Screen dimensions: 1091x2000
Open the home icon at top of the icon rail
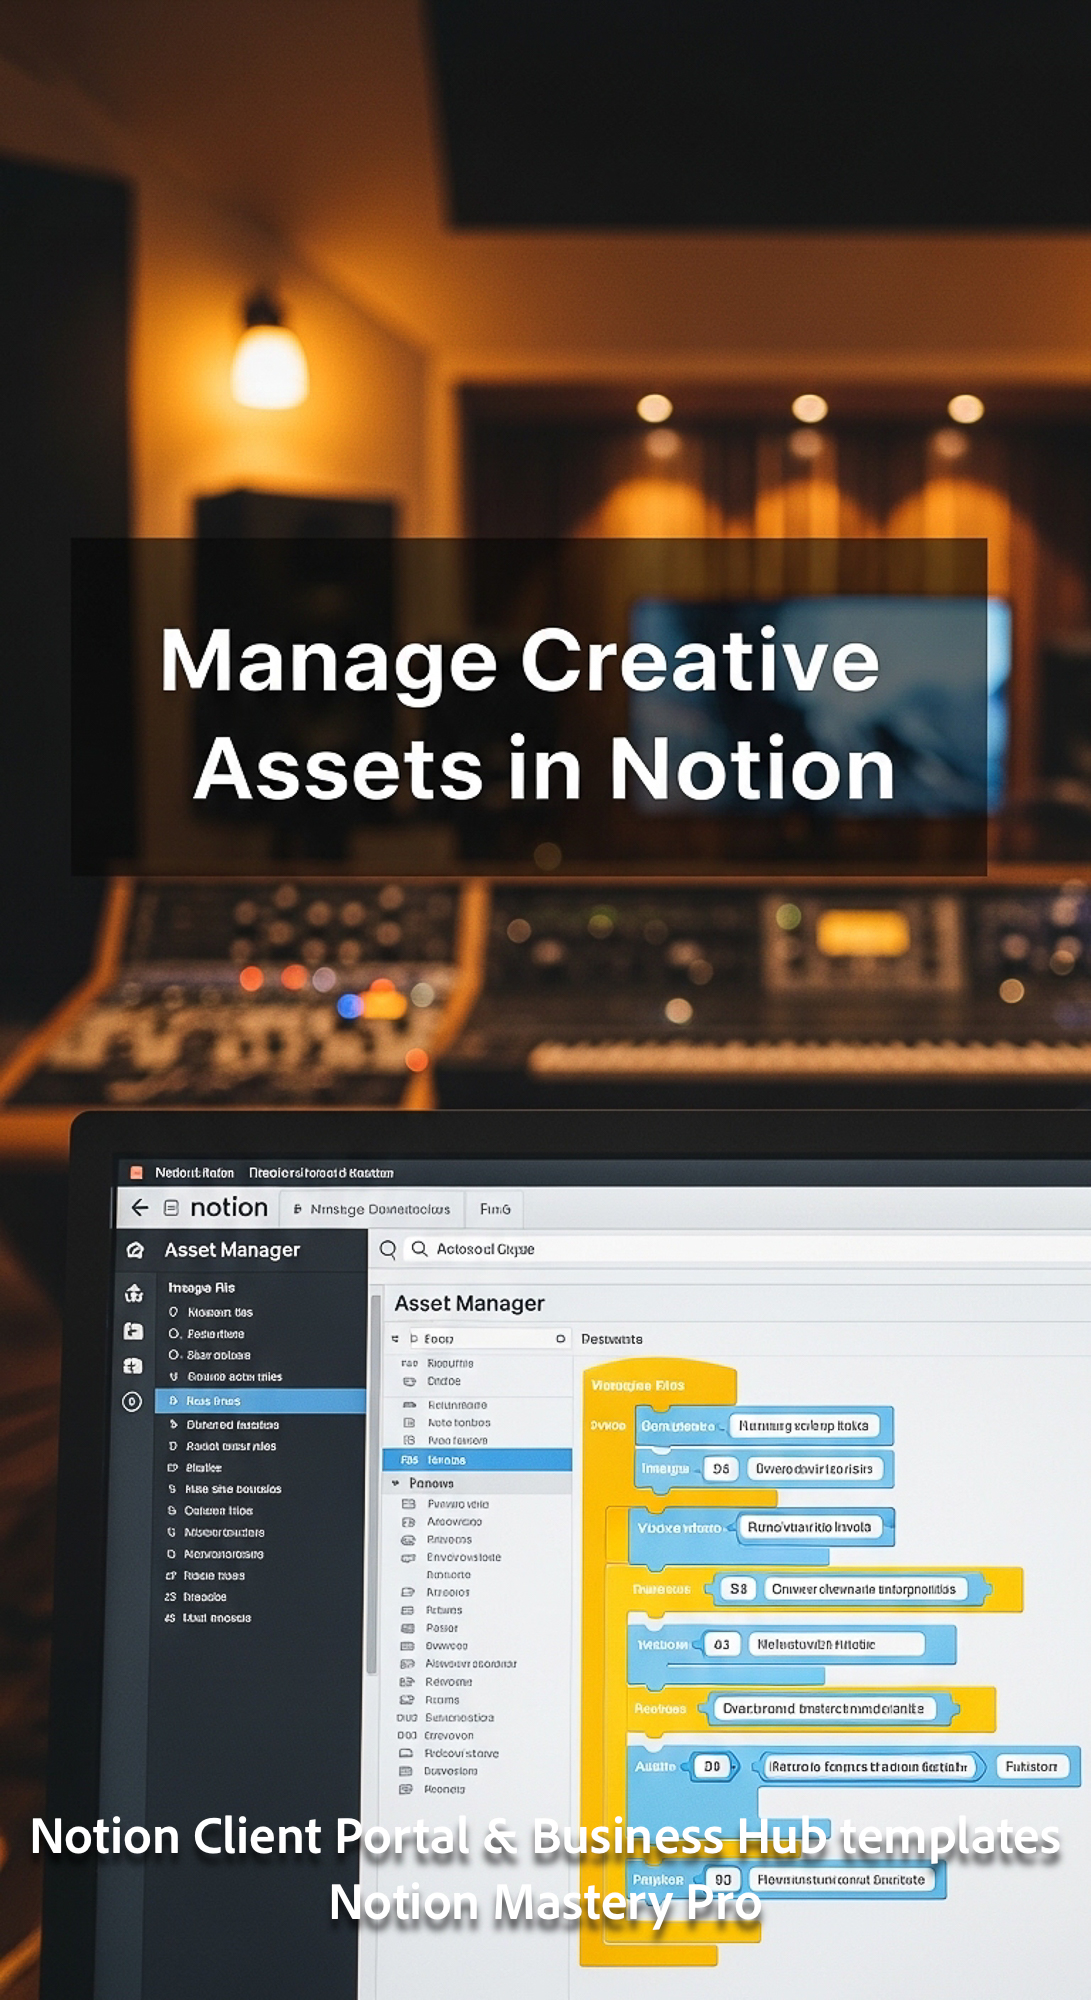point(133,1293)
